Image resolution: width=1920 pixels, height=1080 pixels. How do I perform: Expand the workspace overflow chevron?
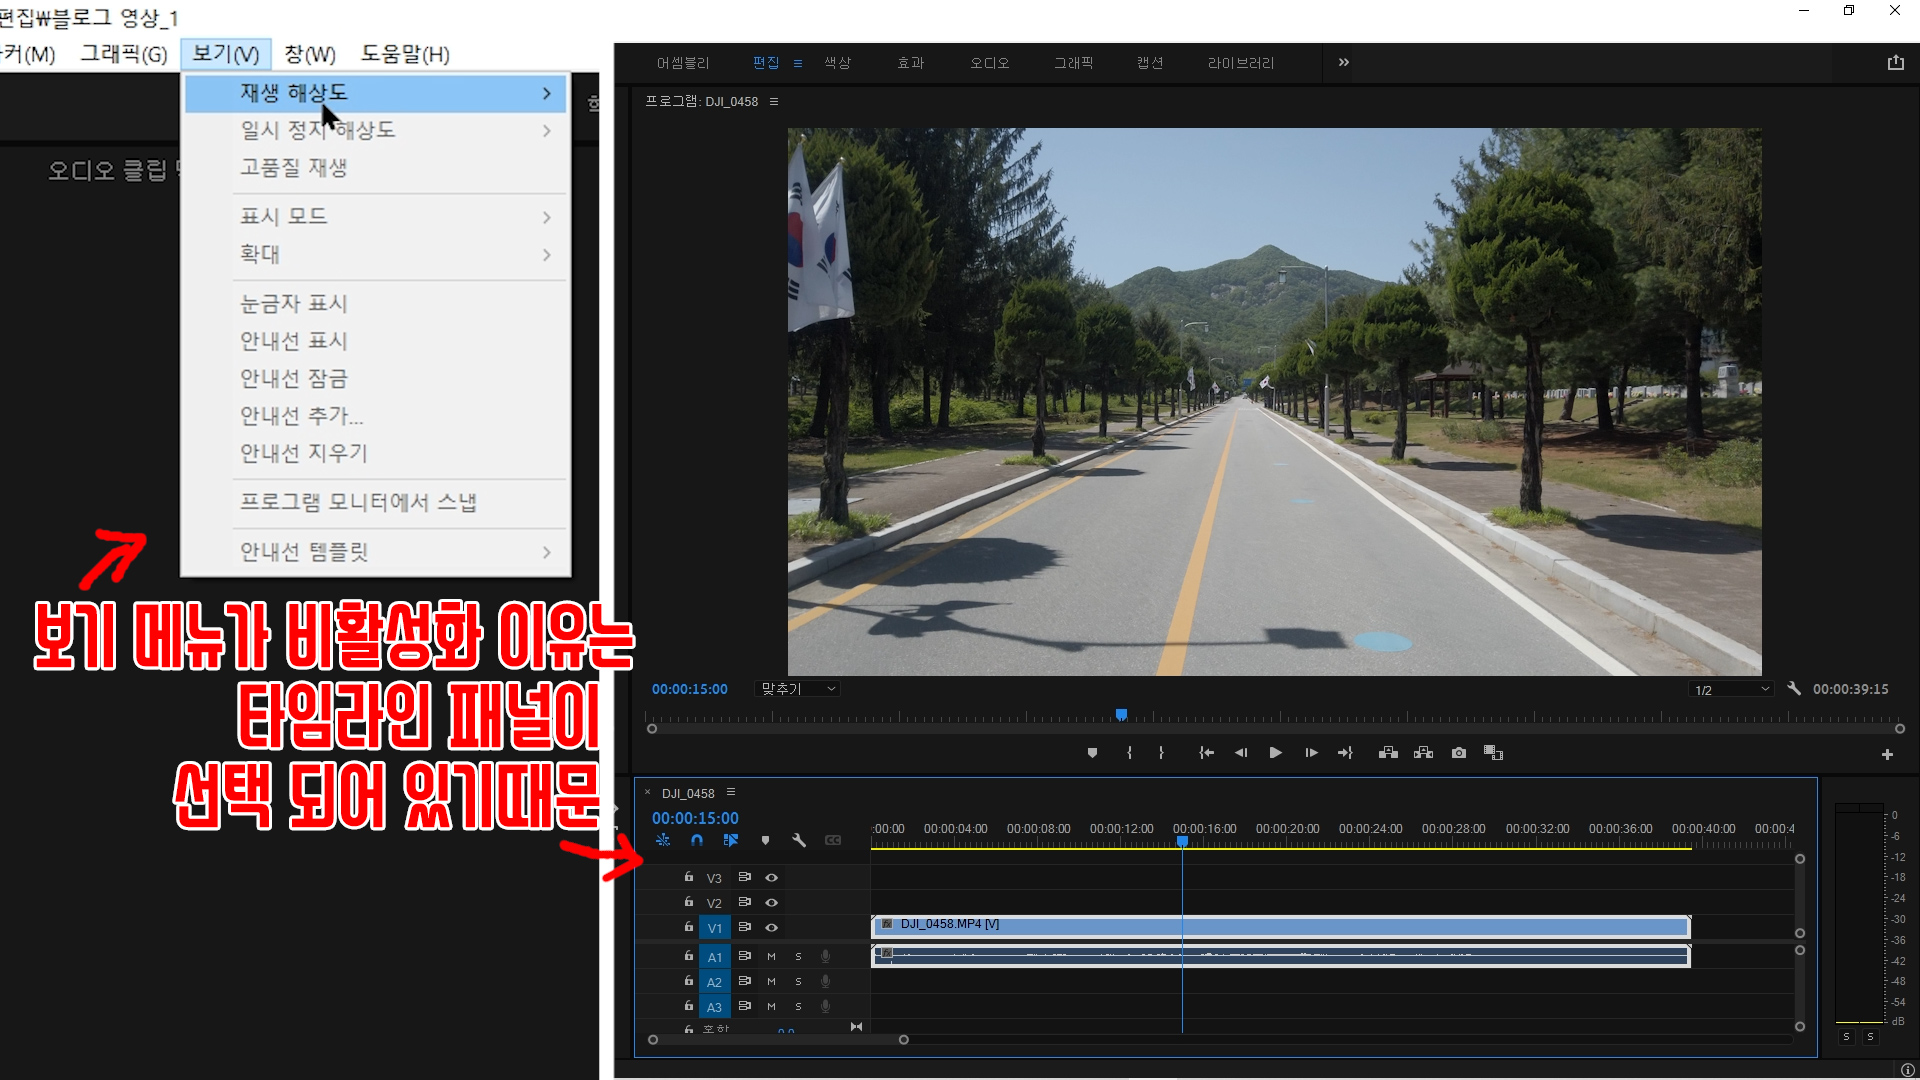tap(1343, 62)
